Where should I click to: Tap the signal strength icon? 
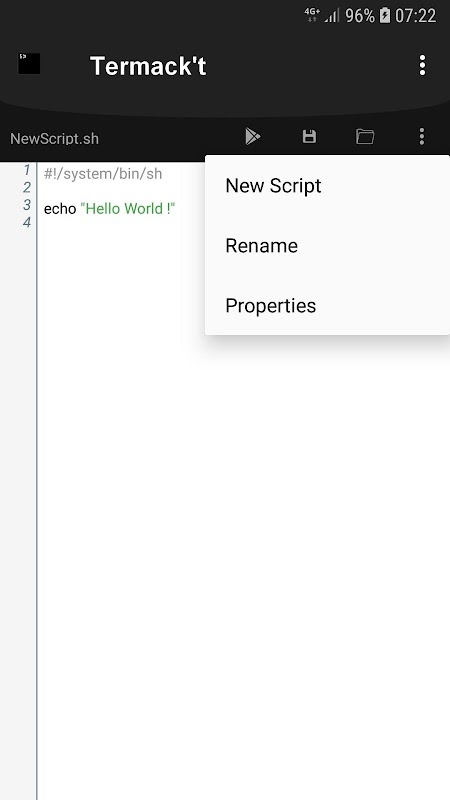click(x=332, y=15)
